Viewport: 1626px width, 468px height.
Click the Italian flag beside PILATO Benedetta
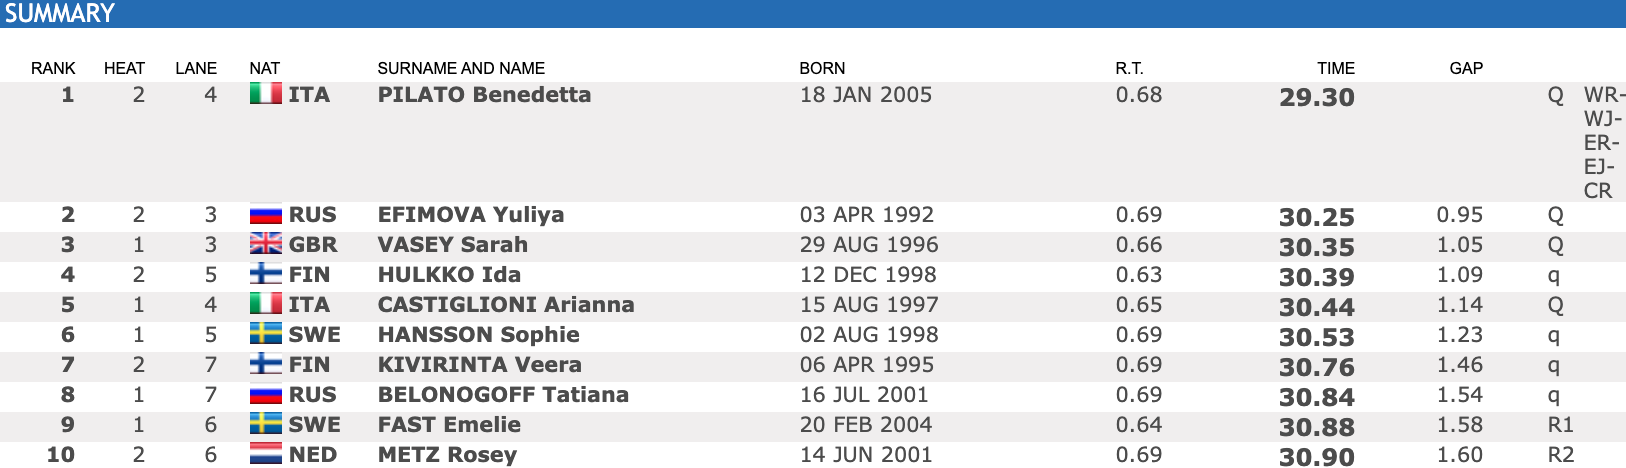pos(266,94)
